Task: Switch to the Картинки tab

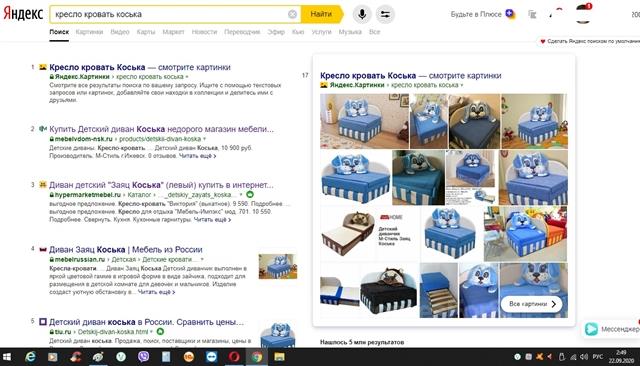Action: 89,32
